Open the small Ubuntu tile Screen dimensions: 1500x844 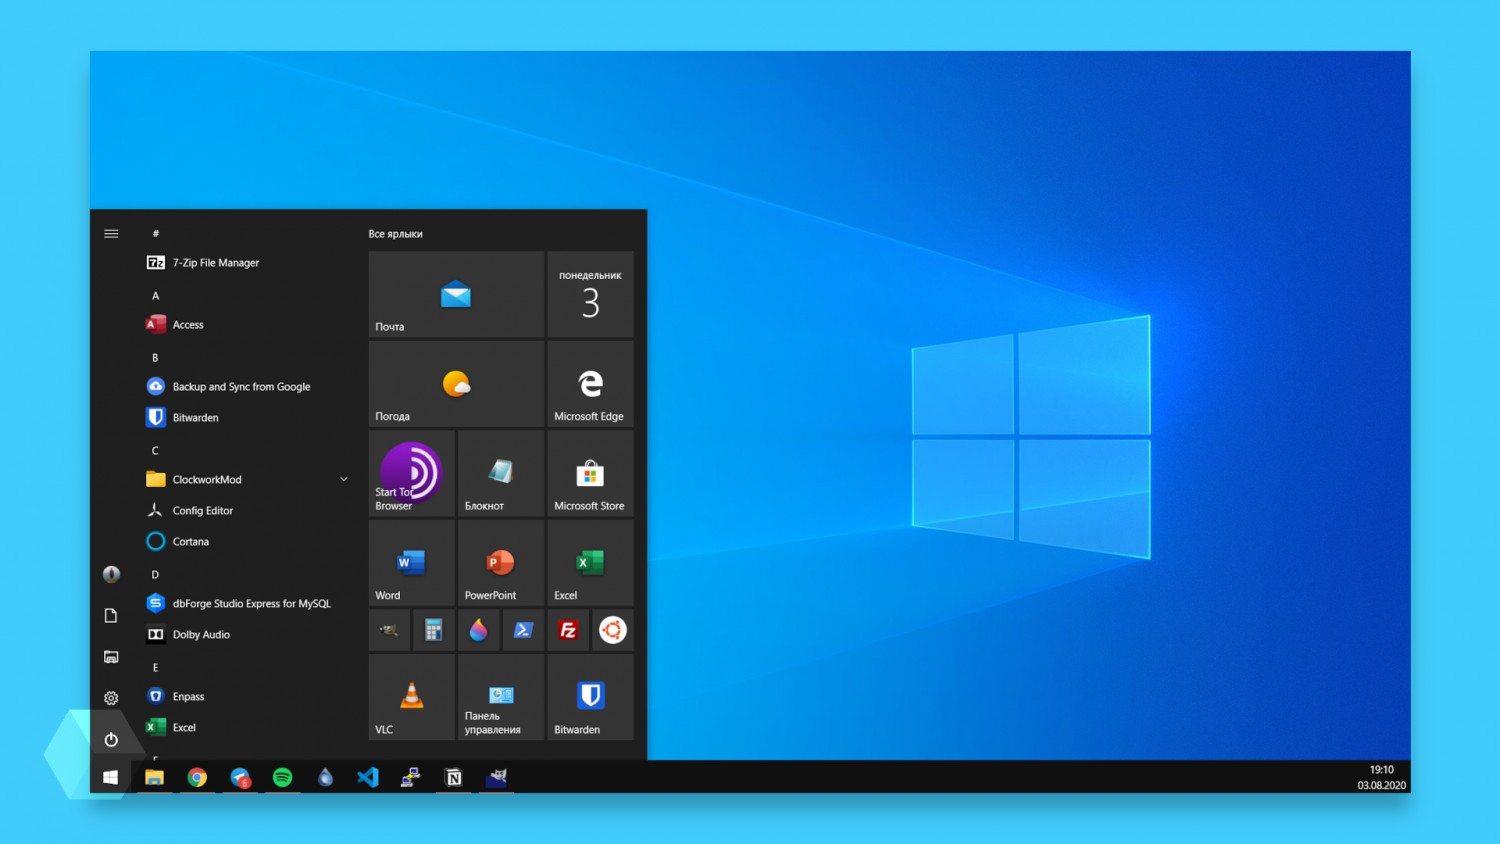coord(612,630)
